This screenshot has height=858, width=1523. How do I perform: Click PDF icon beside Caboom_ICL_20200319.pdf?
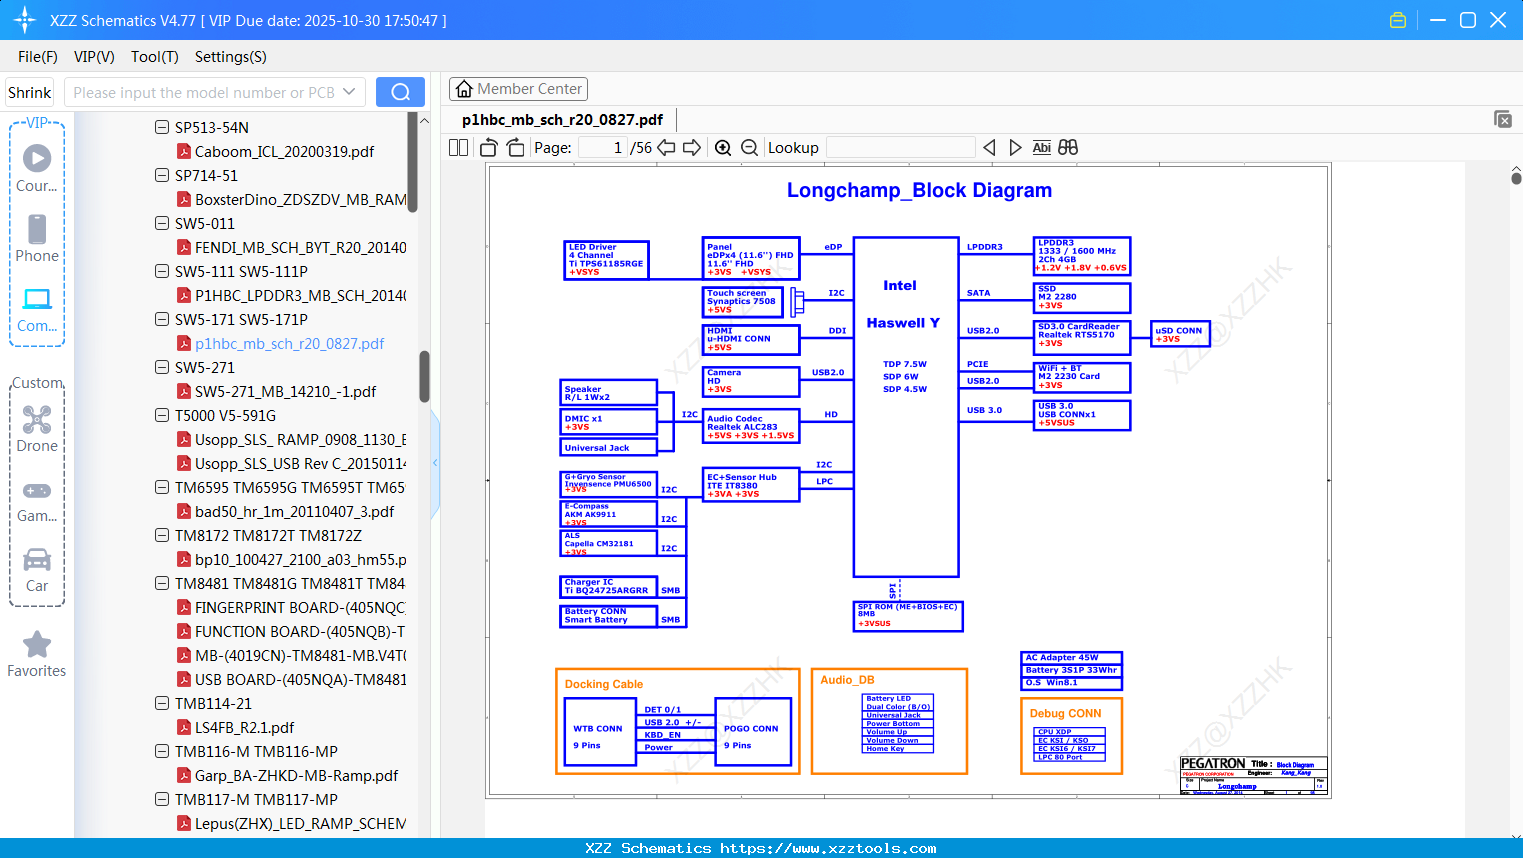pos(184,151)
